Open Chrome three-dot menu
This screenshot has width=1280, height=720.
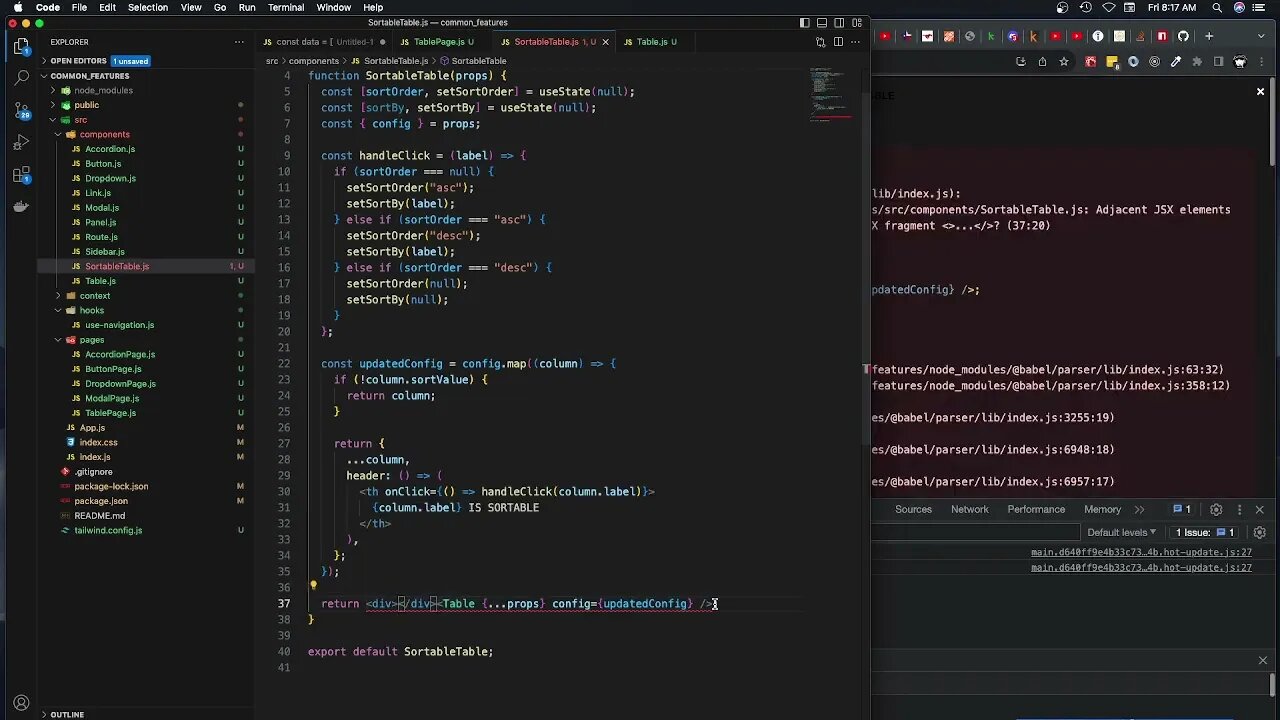point(1263,61)
